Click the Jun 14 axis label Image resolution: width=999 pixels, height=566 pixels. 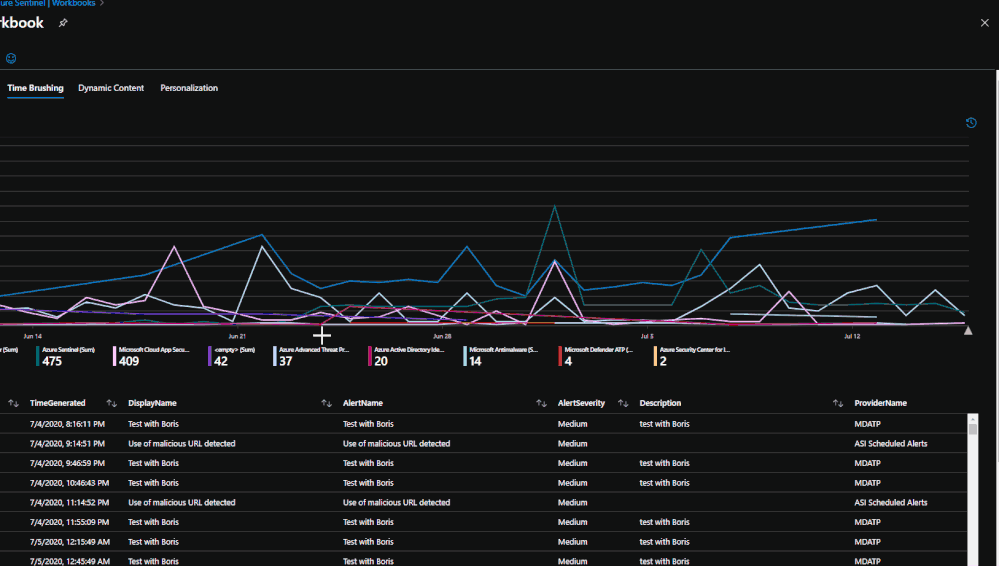coord(32,336)
